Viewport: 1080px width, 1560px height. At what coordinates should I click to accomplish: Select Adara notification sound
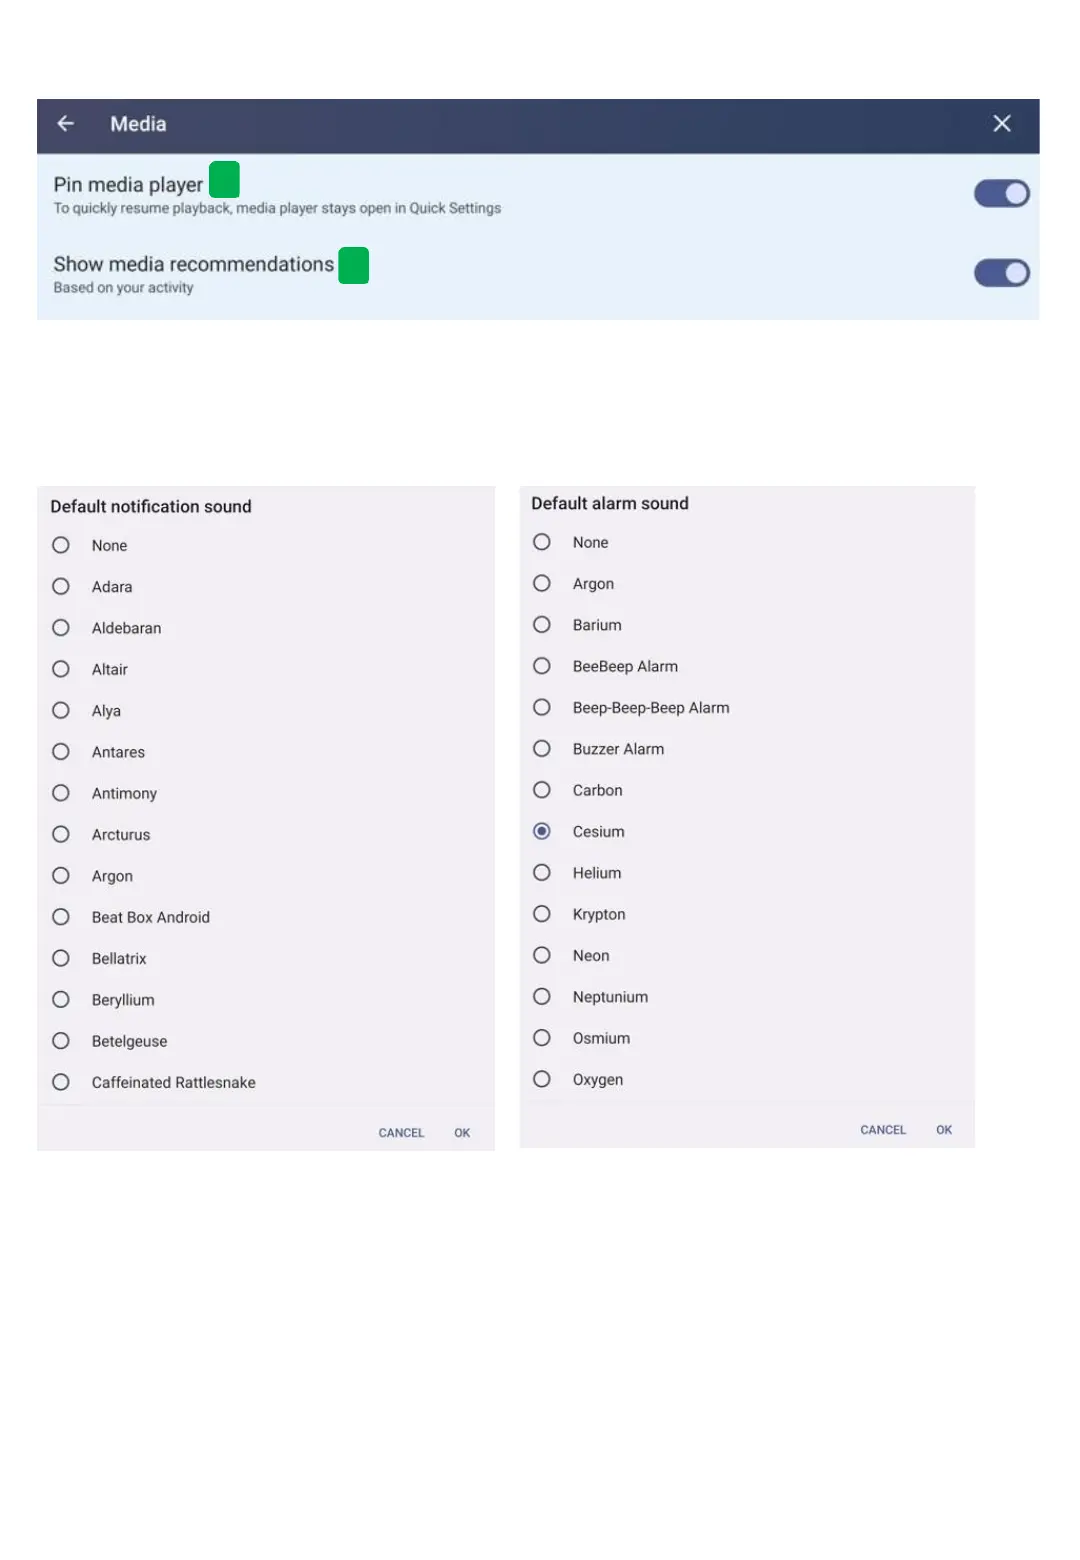point(61,587)
